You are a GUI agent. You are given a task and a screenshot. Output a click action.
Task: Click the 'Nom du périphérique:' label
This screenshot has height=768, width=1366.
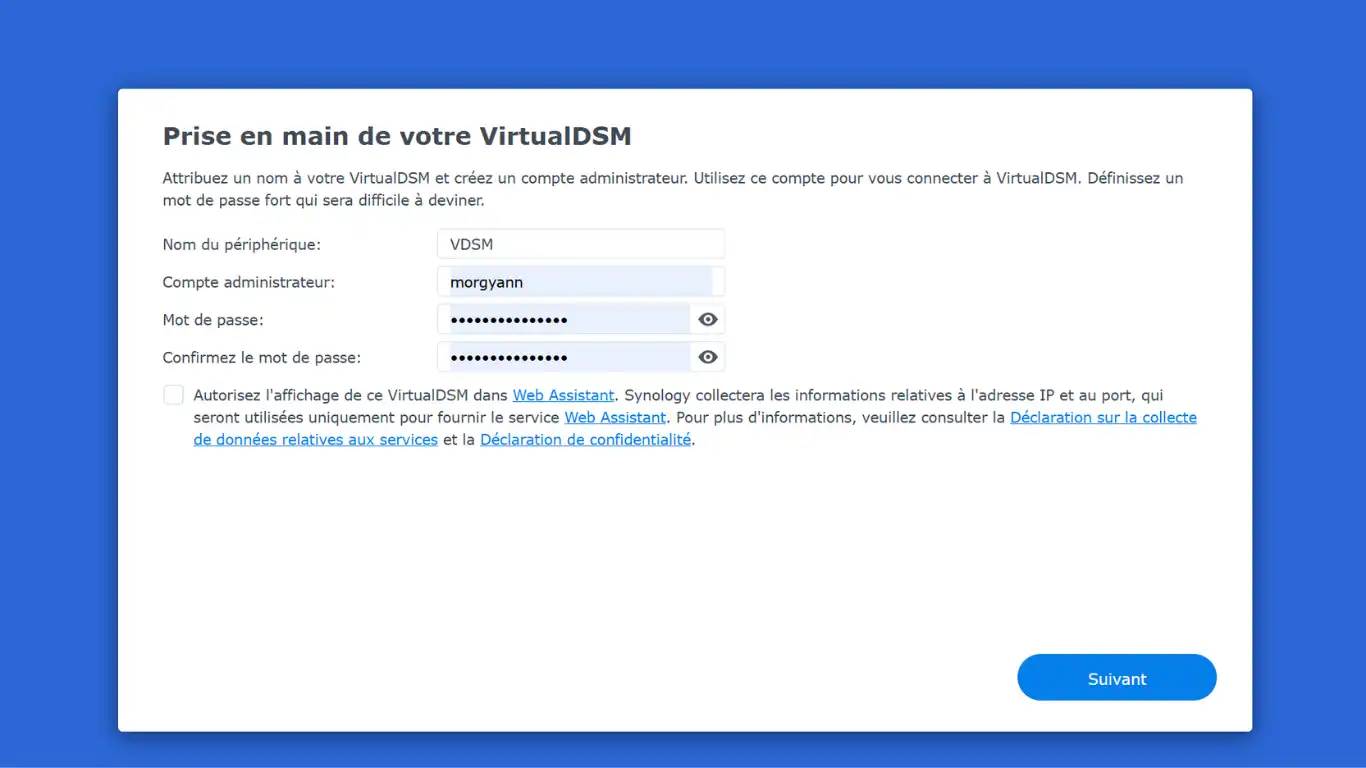(x=241, y=244)
